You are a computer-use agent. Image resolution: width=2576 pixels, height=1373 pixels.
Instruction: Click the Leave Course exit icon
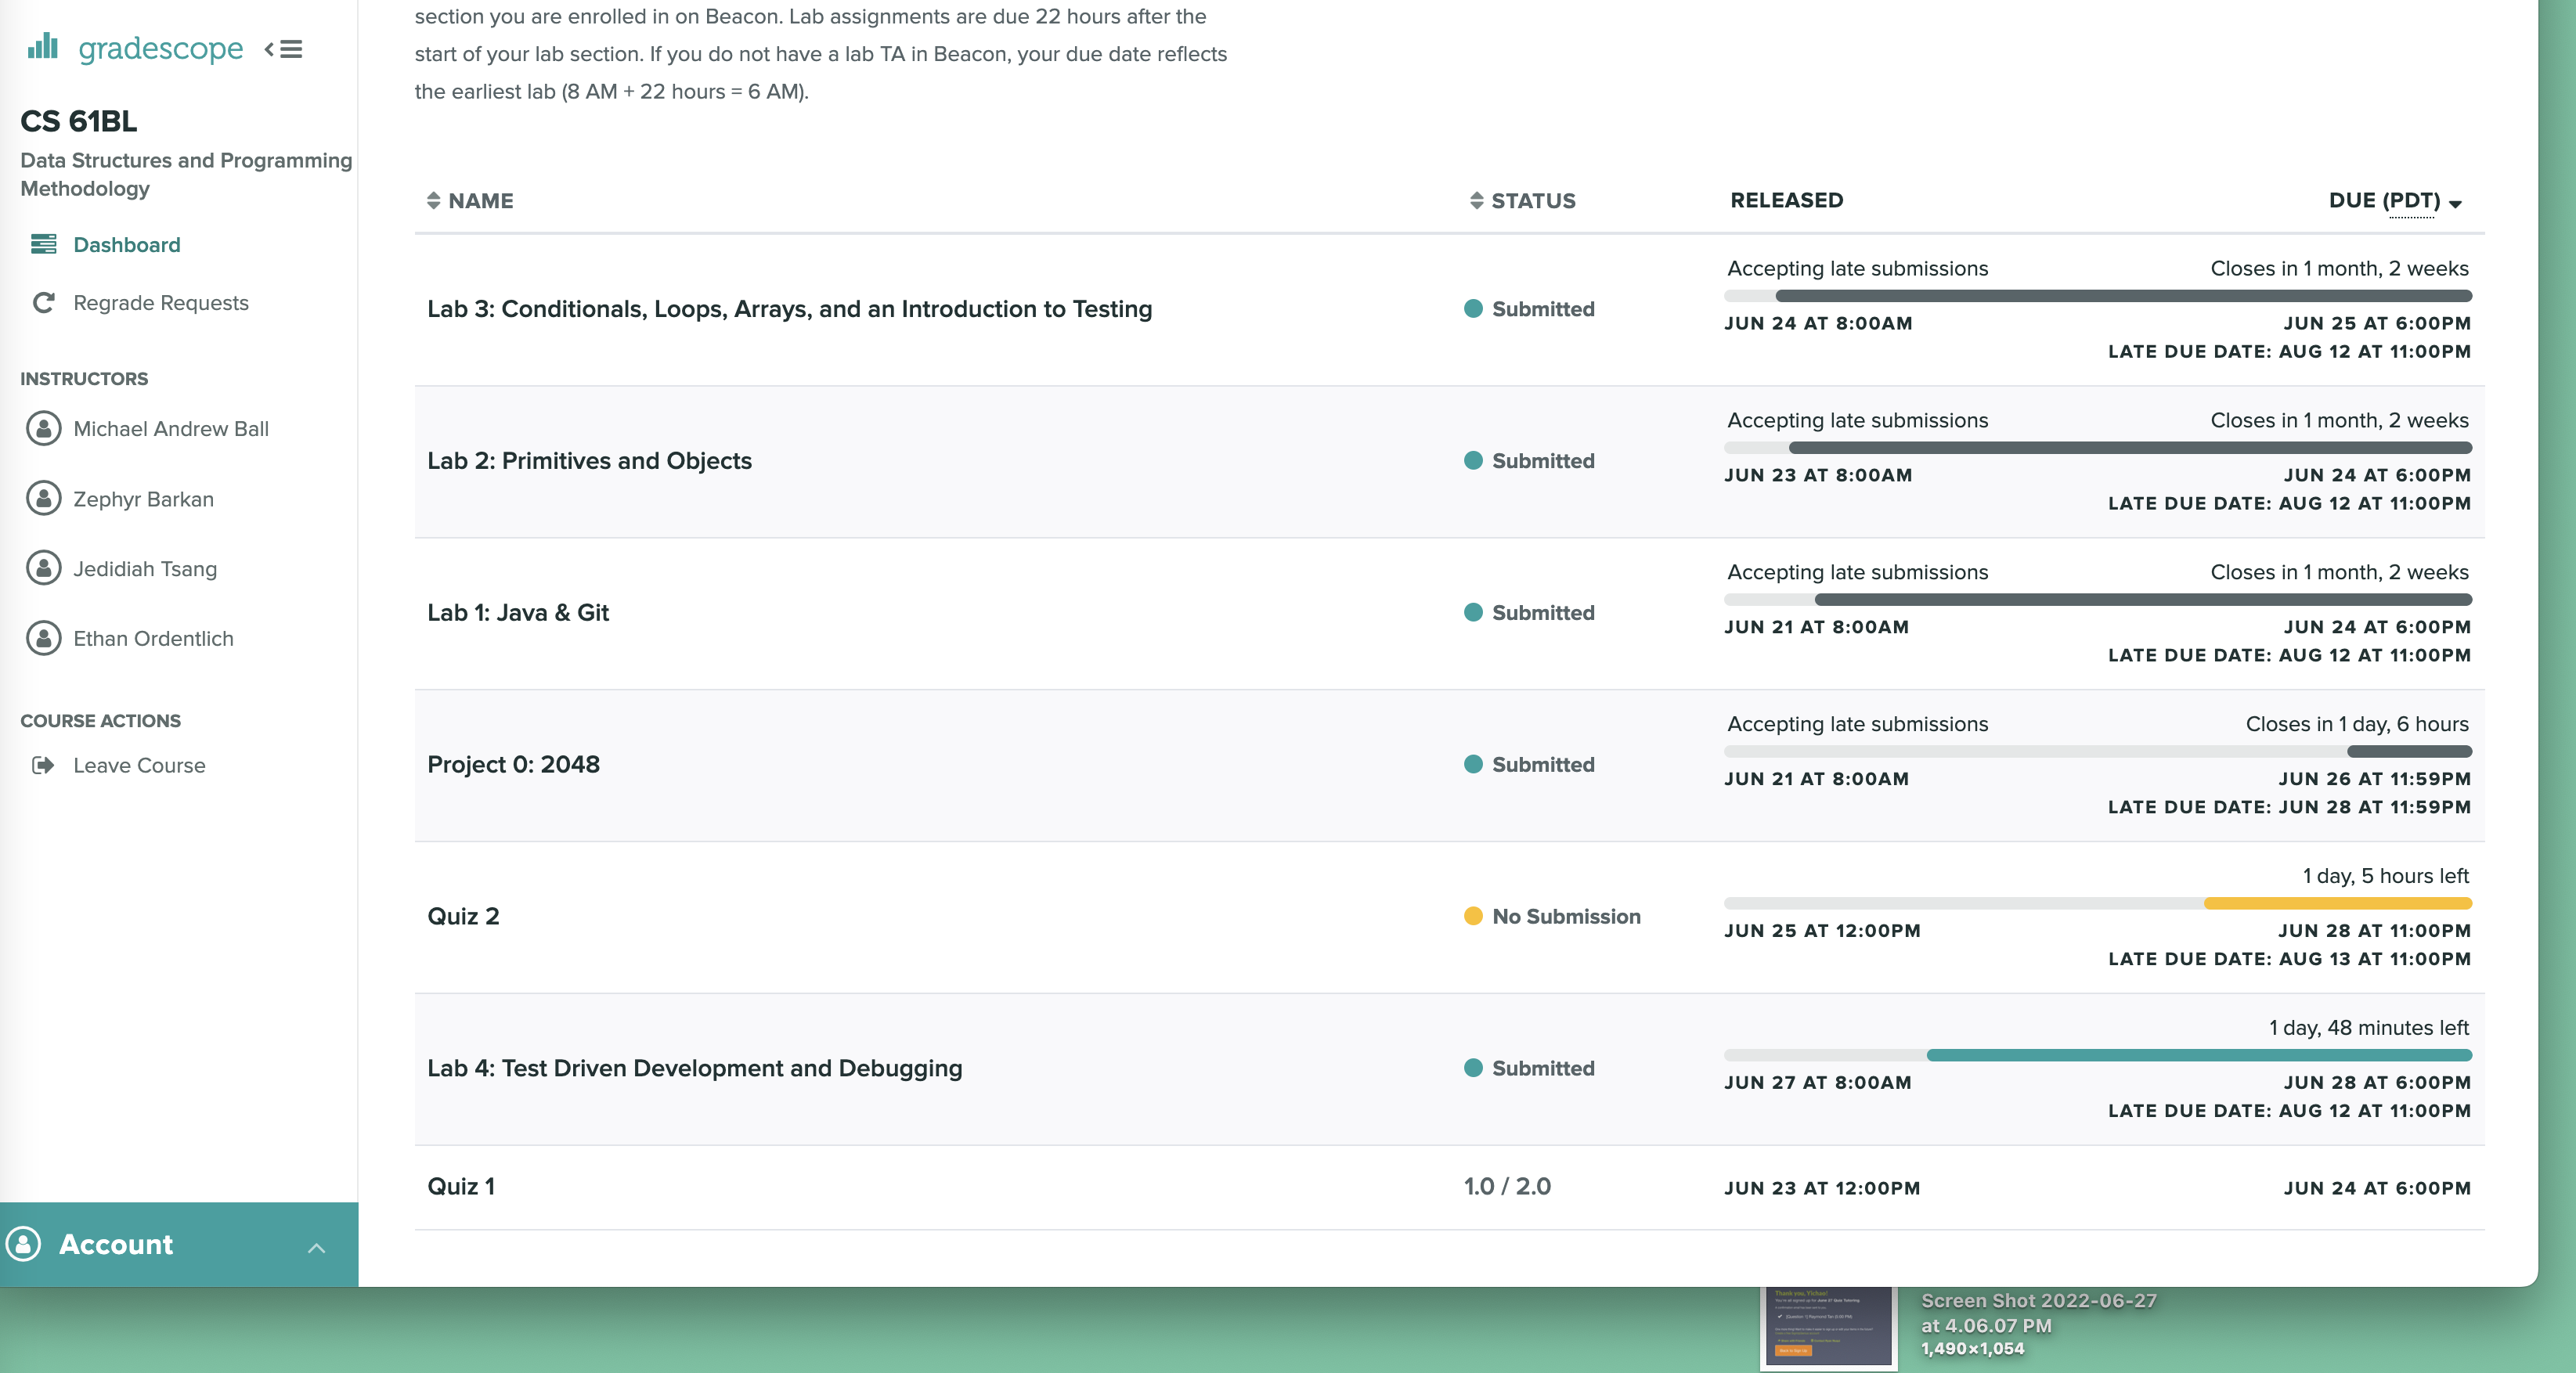(43, 765)
